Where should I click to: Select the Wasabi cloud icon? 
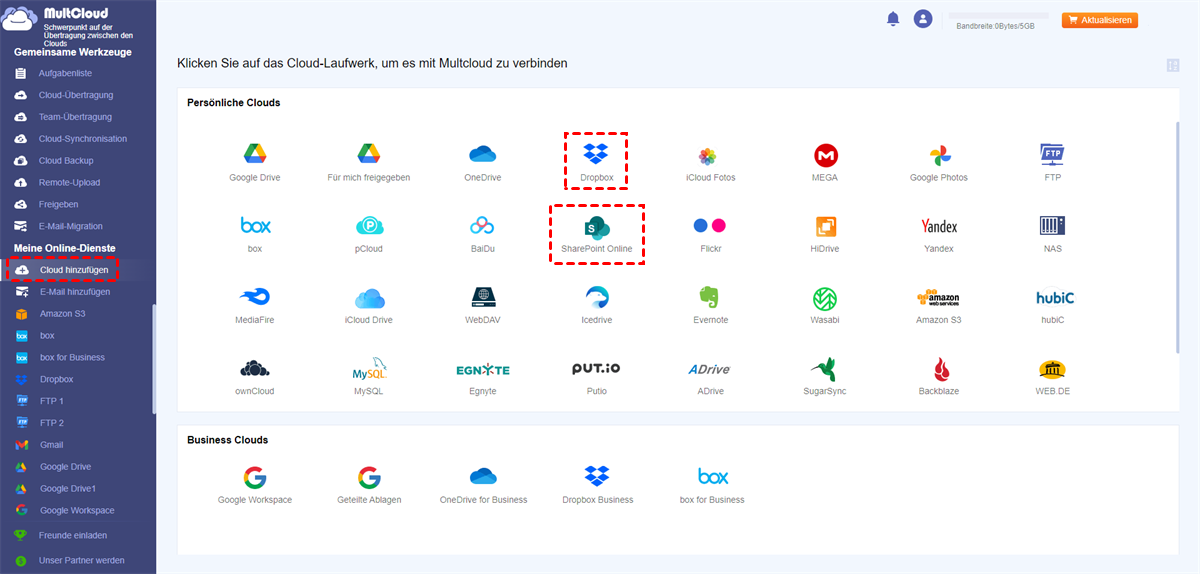825,297
